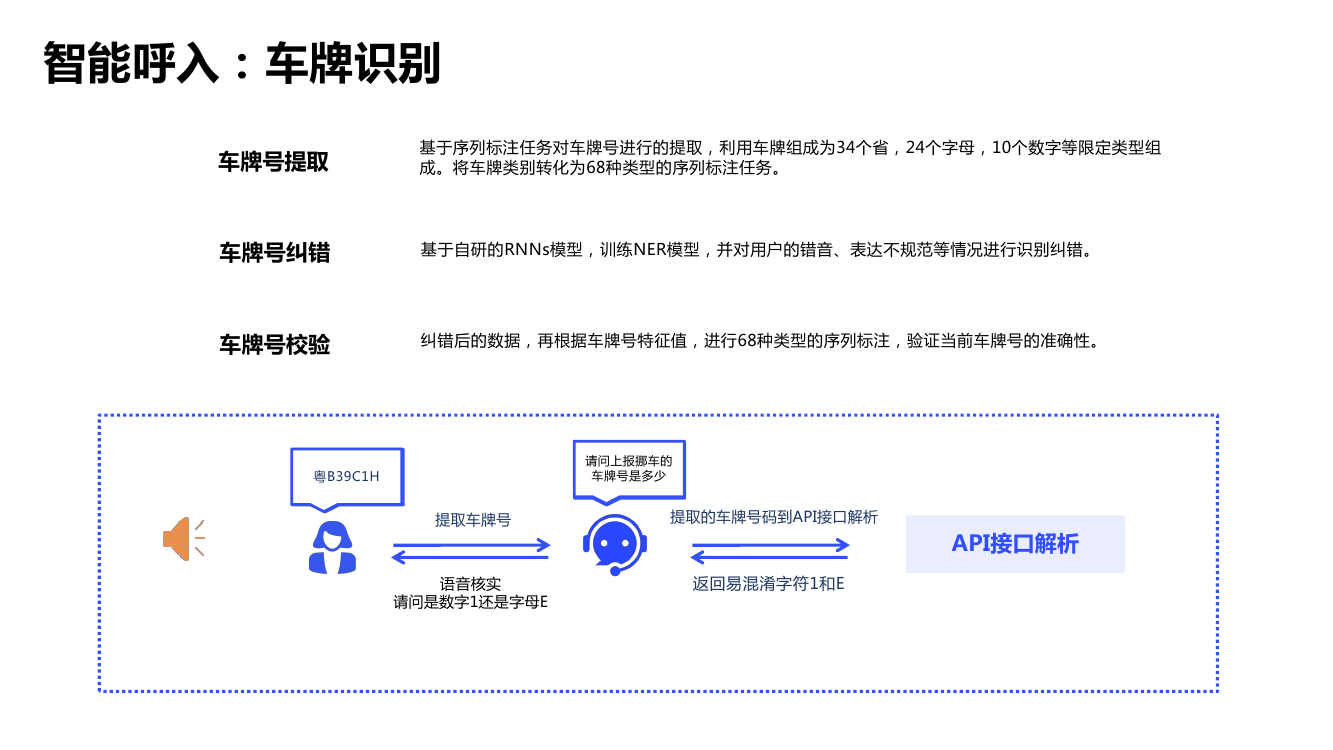The height and width of the screenshot is (750, 1333).
Task: Click the 车牌号校验 heading
Action: (274, 345)
